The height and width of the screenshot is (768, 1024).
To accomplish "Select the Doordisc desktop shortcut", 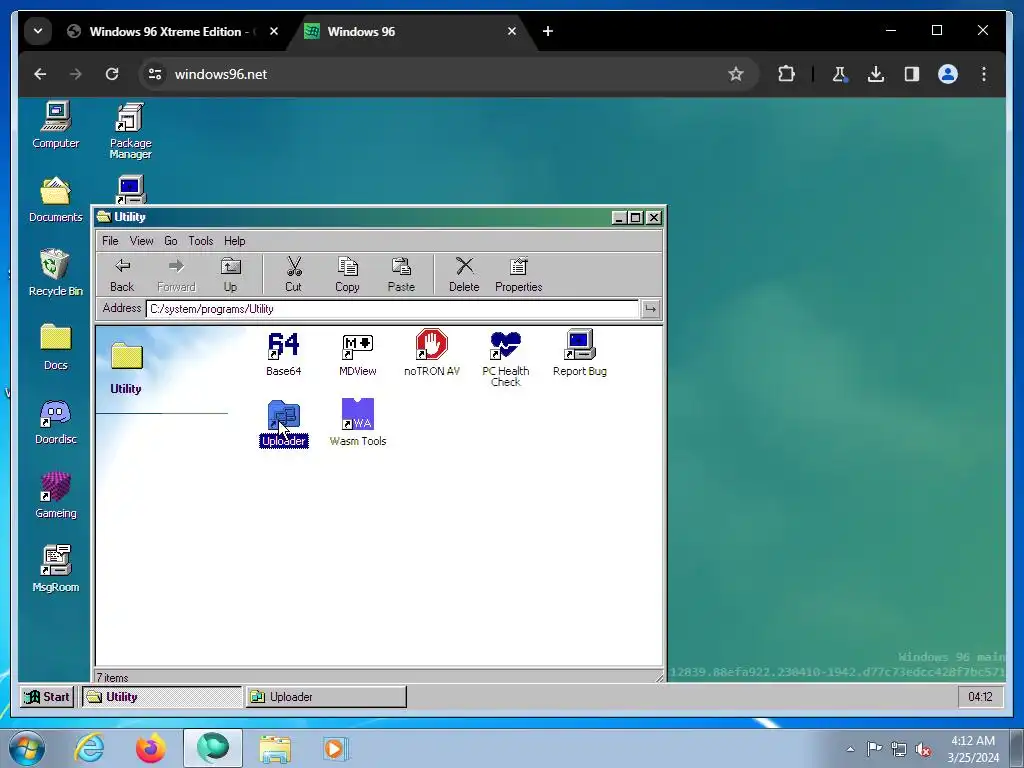I will [x=56, y=422].
